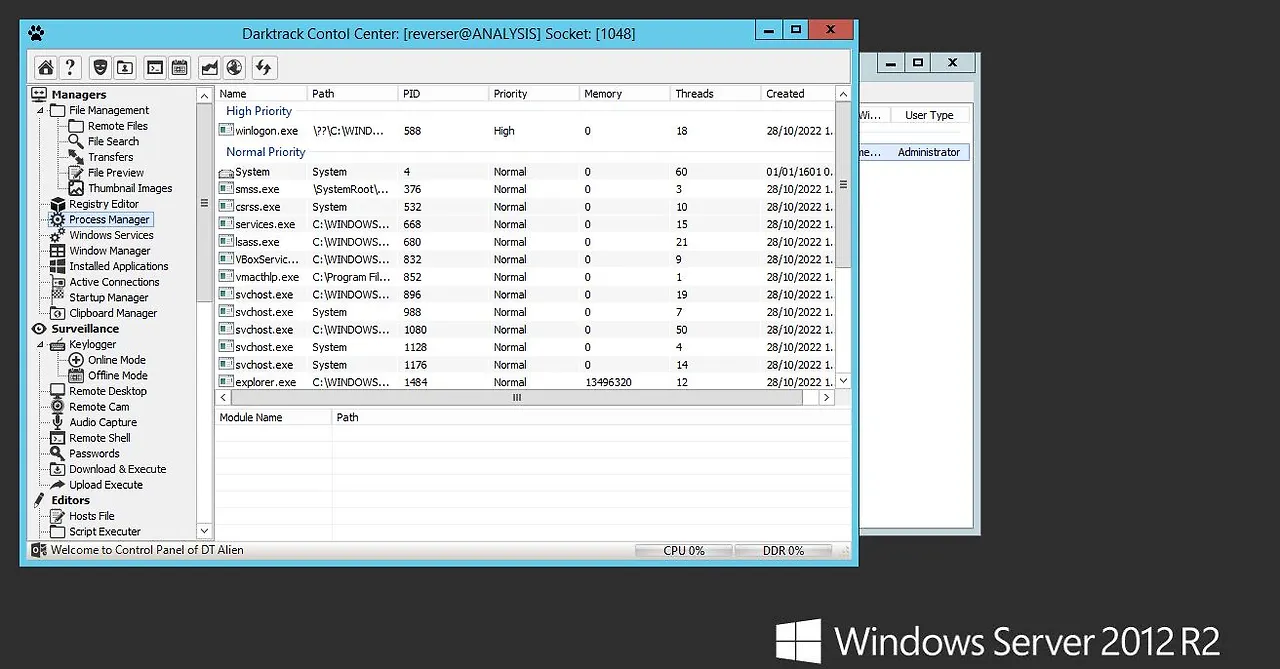Click the process list scroll down arrow
1280x669 pixels.
point(843,381)
